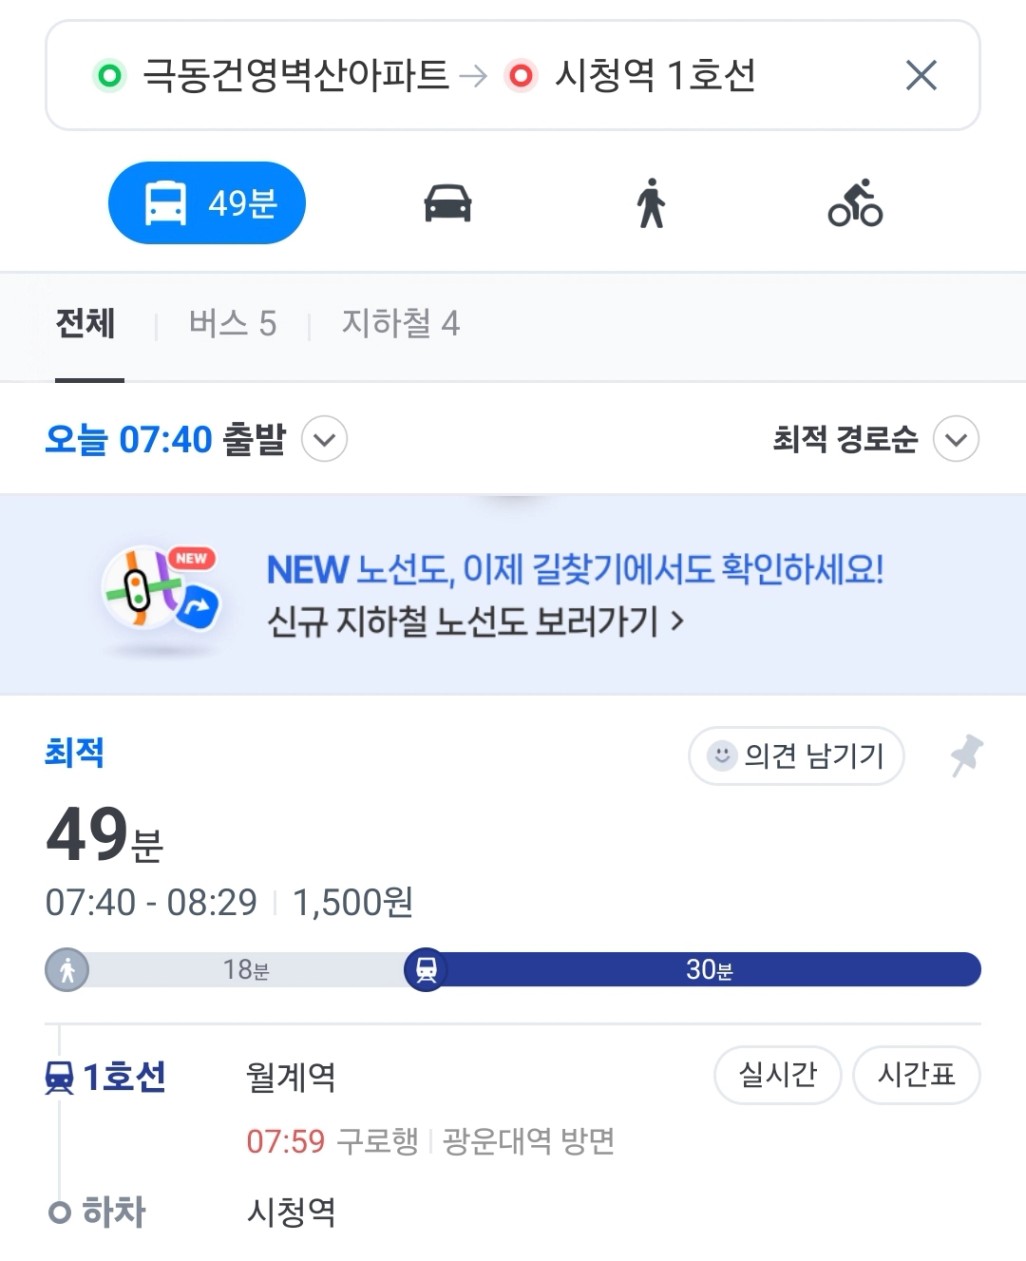Switch to the 버스 5 tab
The height and width of the screenshot is (1261, 1026).
click(232, 324)
